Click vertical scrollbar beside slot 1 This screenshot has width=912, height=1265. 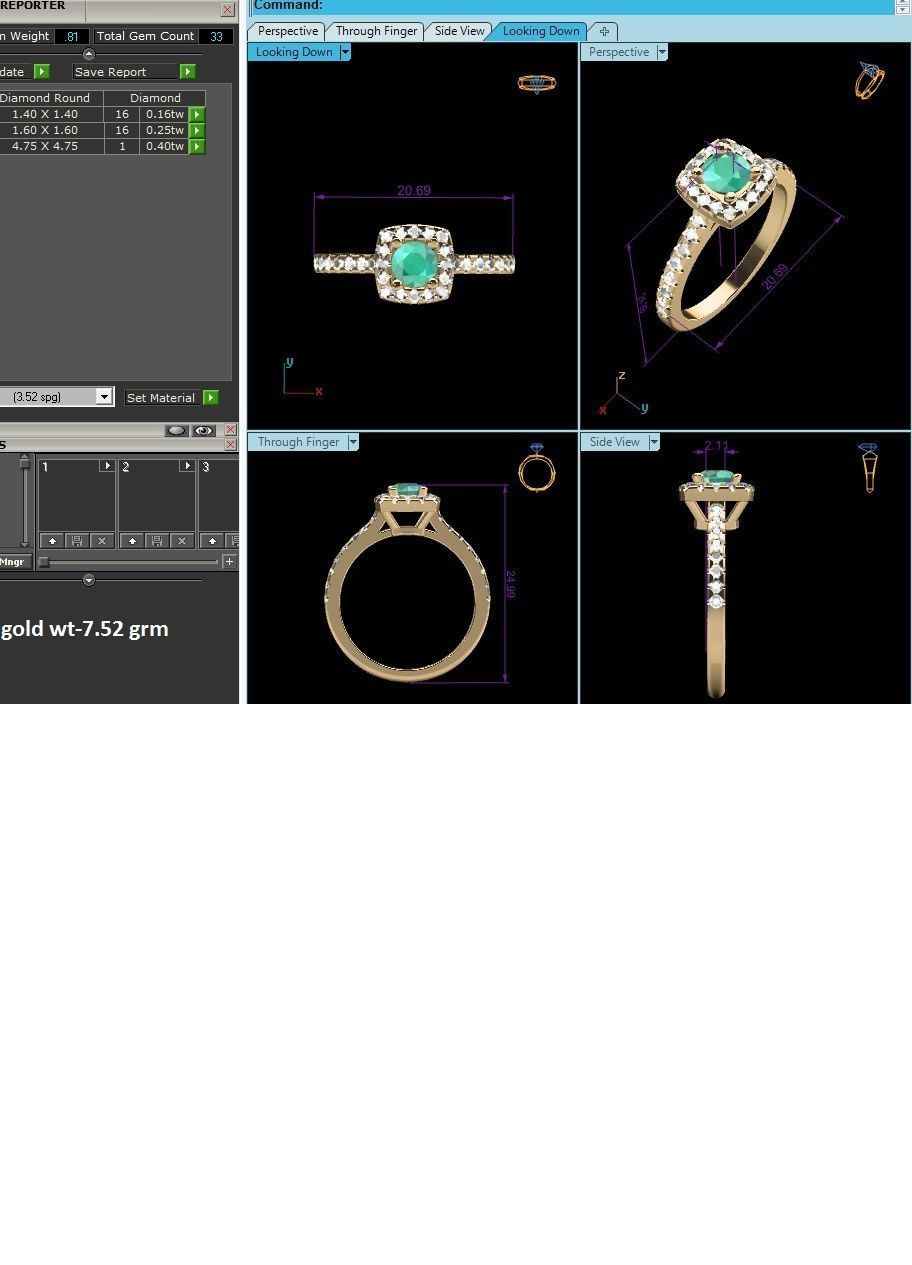[x=25, y=501]
